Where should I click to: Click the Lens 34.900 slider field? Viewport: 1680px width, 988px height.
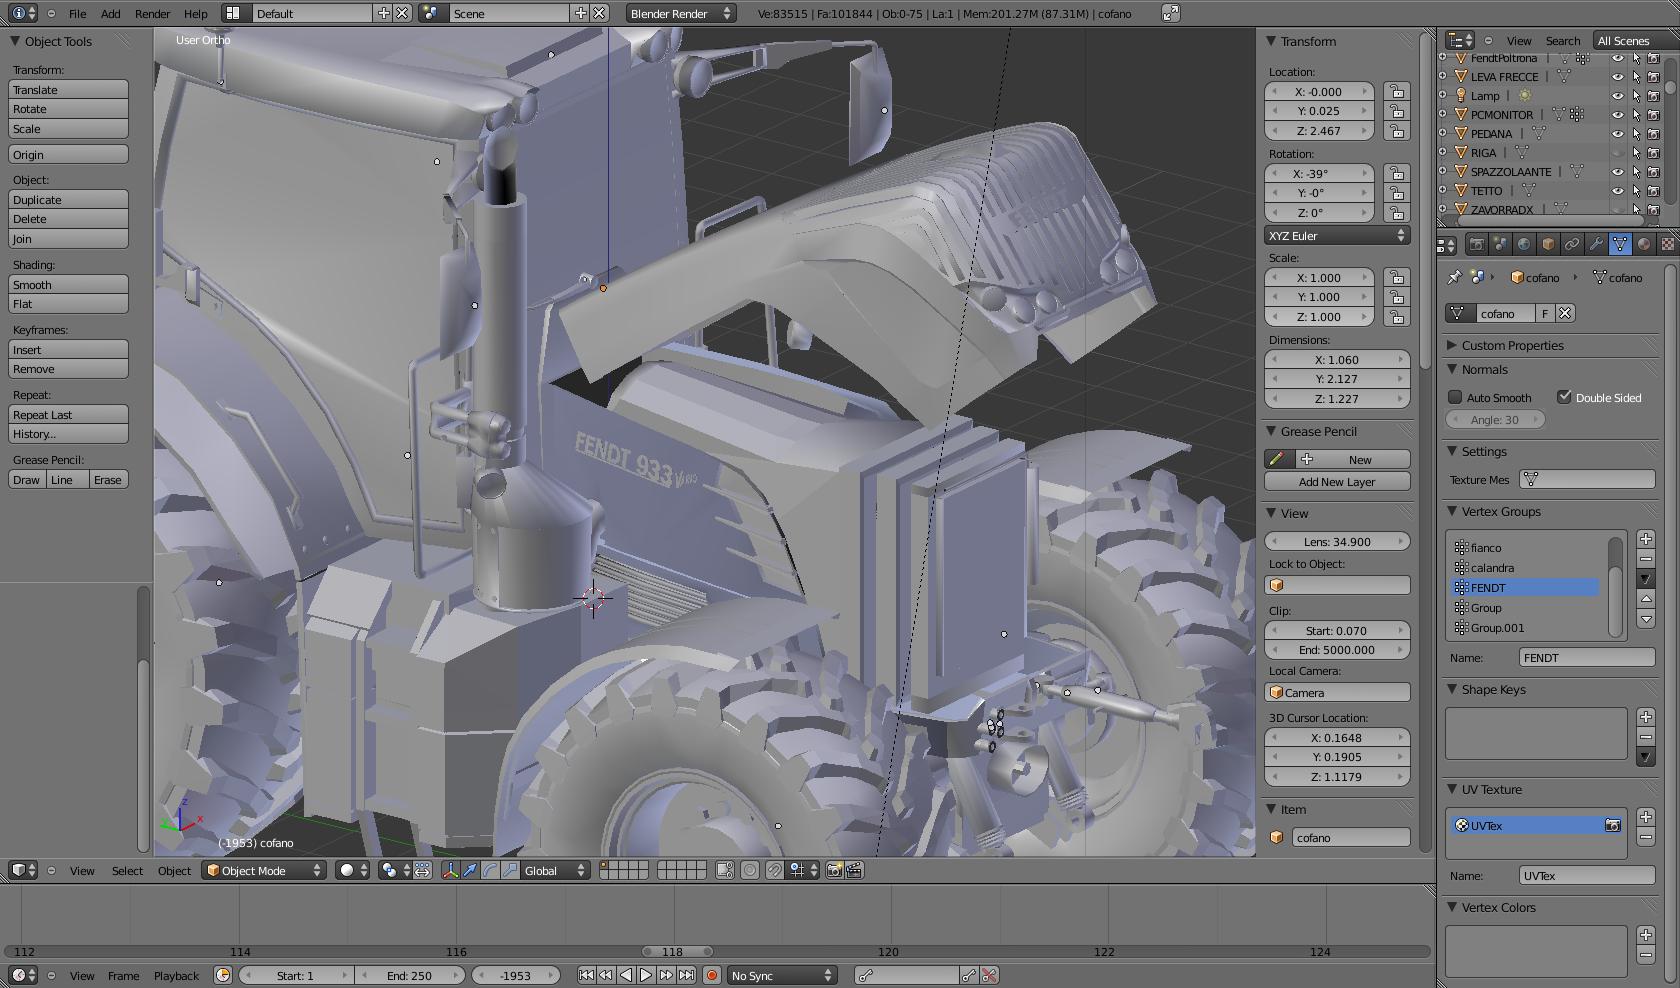(x=1337, y=541)
